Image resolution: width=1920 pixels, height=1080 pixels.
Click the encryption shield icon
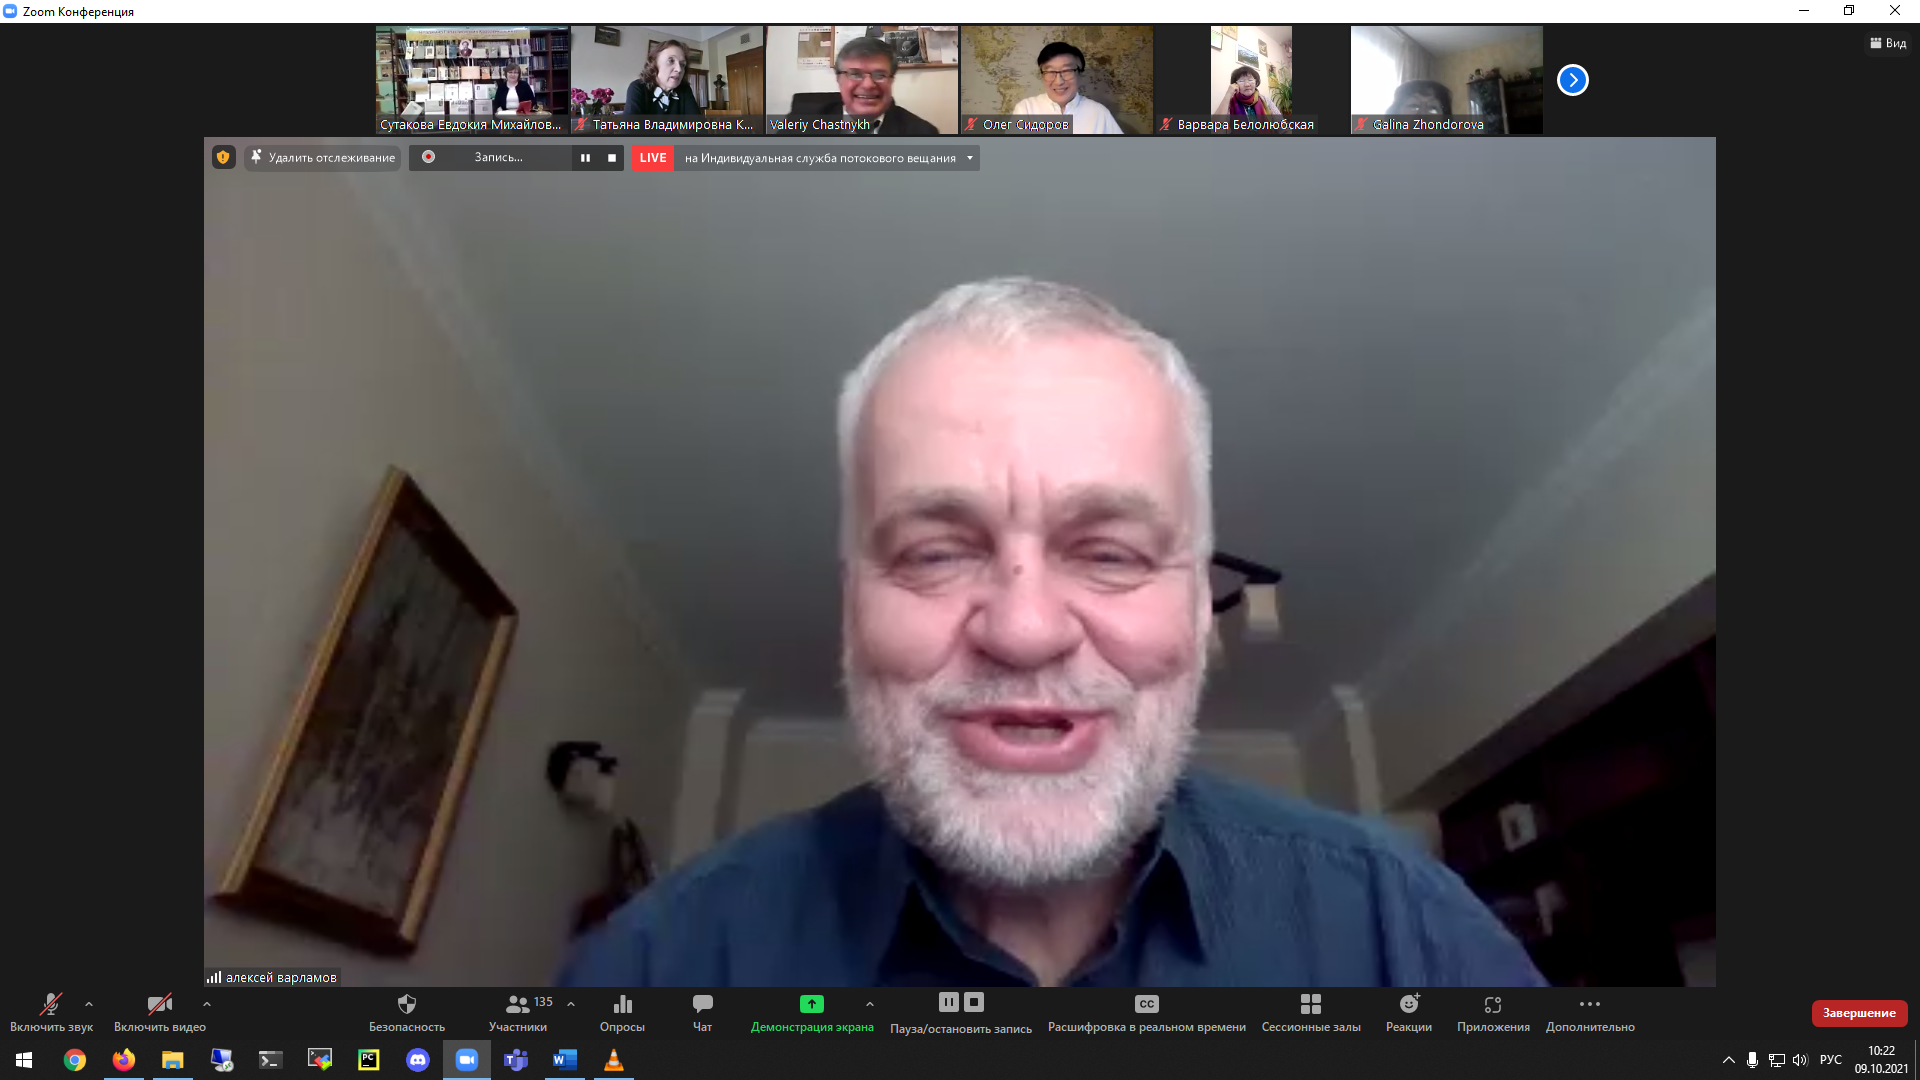(x=223, y=157)
